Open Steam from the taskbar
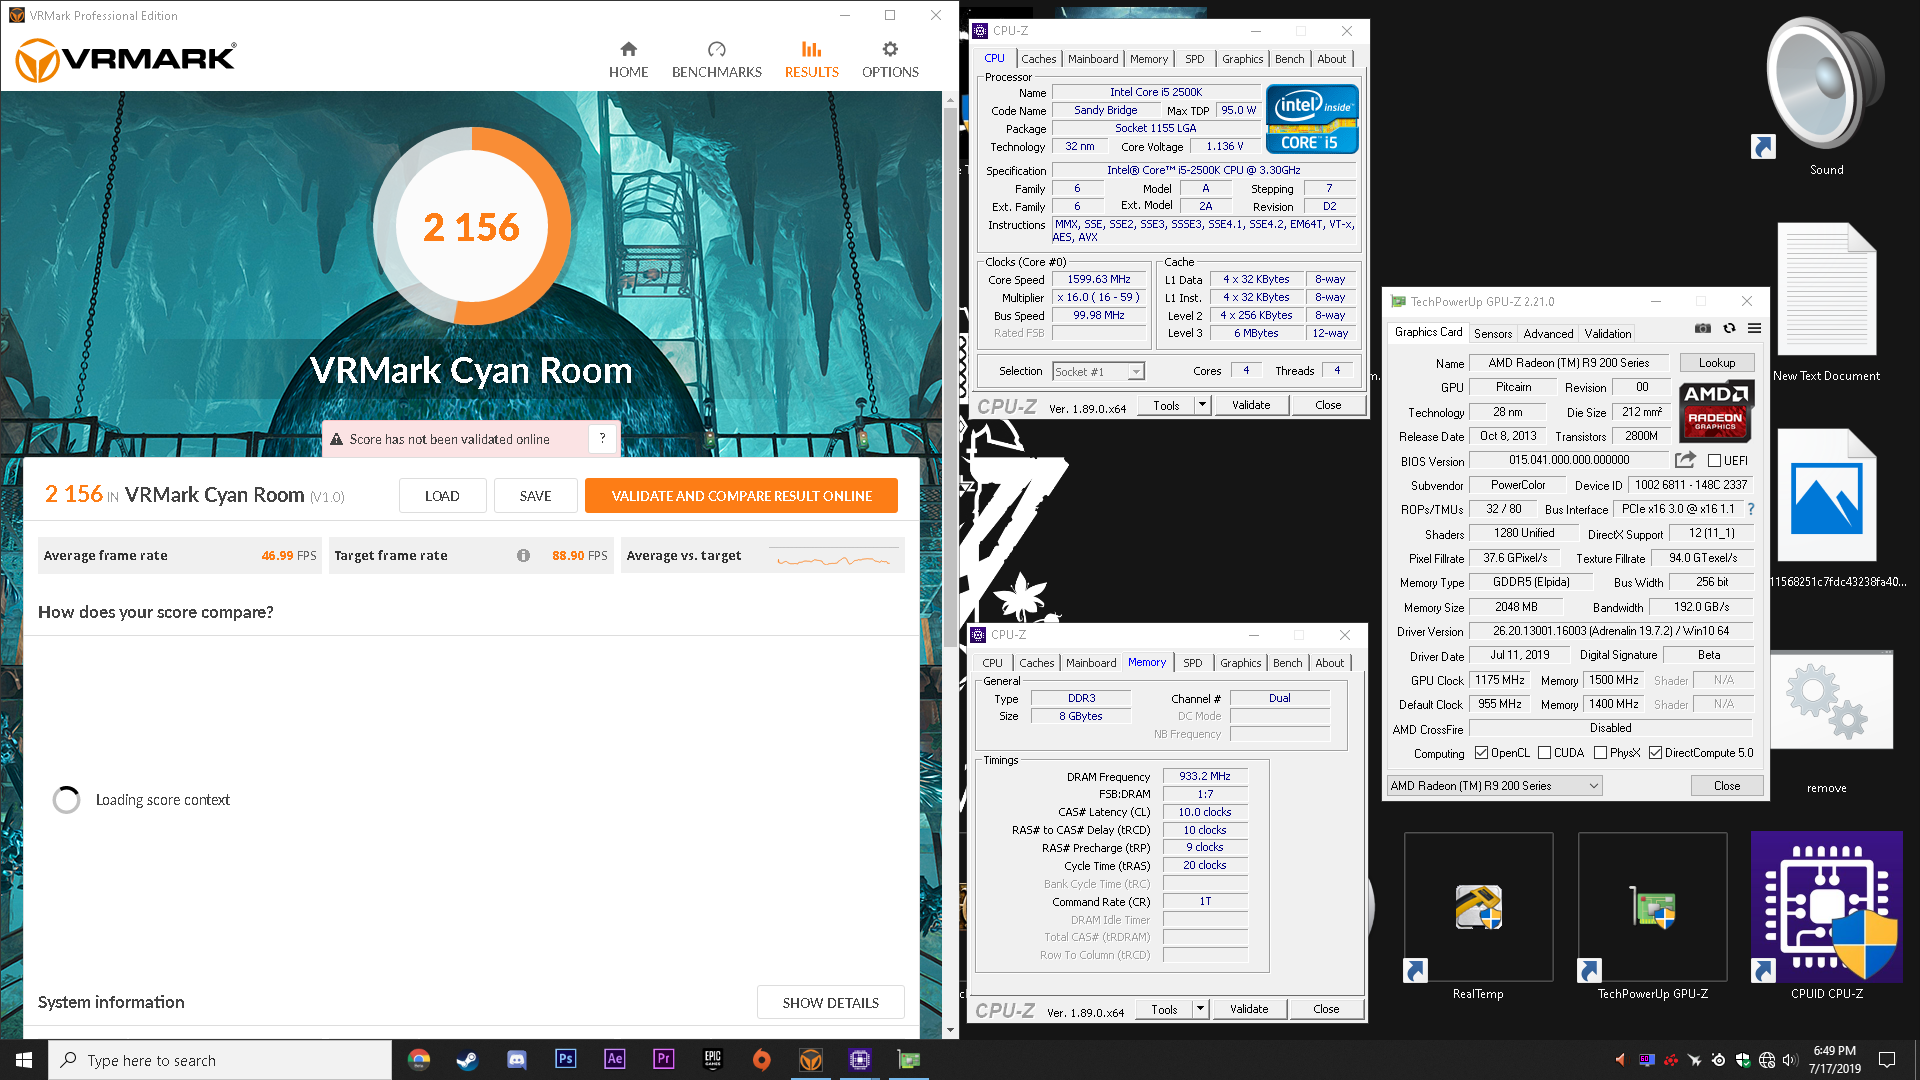 467,1060
